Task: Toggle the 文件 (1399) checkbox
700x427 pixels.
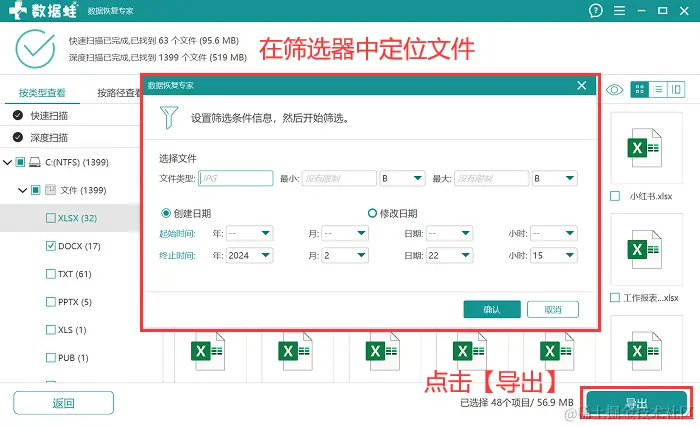Action: (x=35, y=190)
